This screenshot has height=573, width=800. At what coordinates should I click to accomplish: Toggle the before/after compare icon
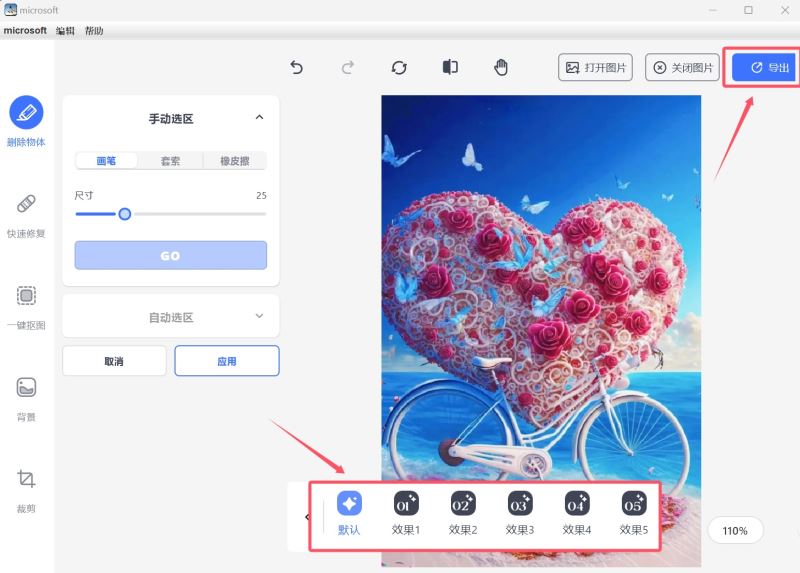pyautogui.click(x=450, y=67)
